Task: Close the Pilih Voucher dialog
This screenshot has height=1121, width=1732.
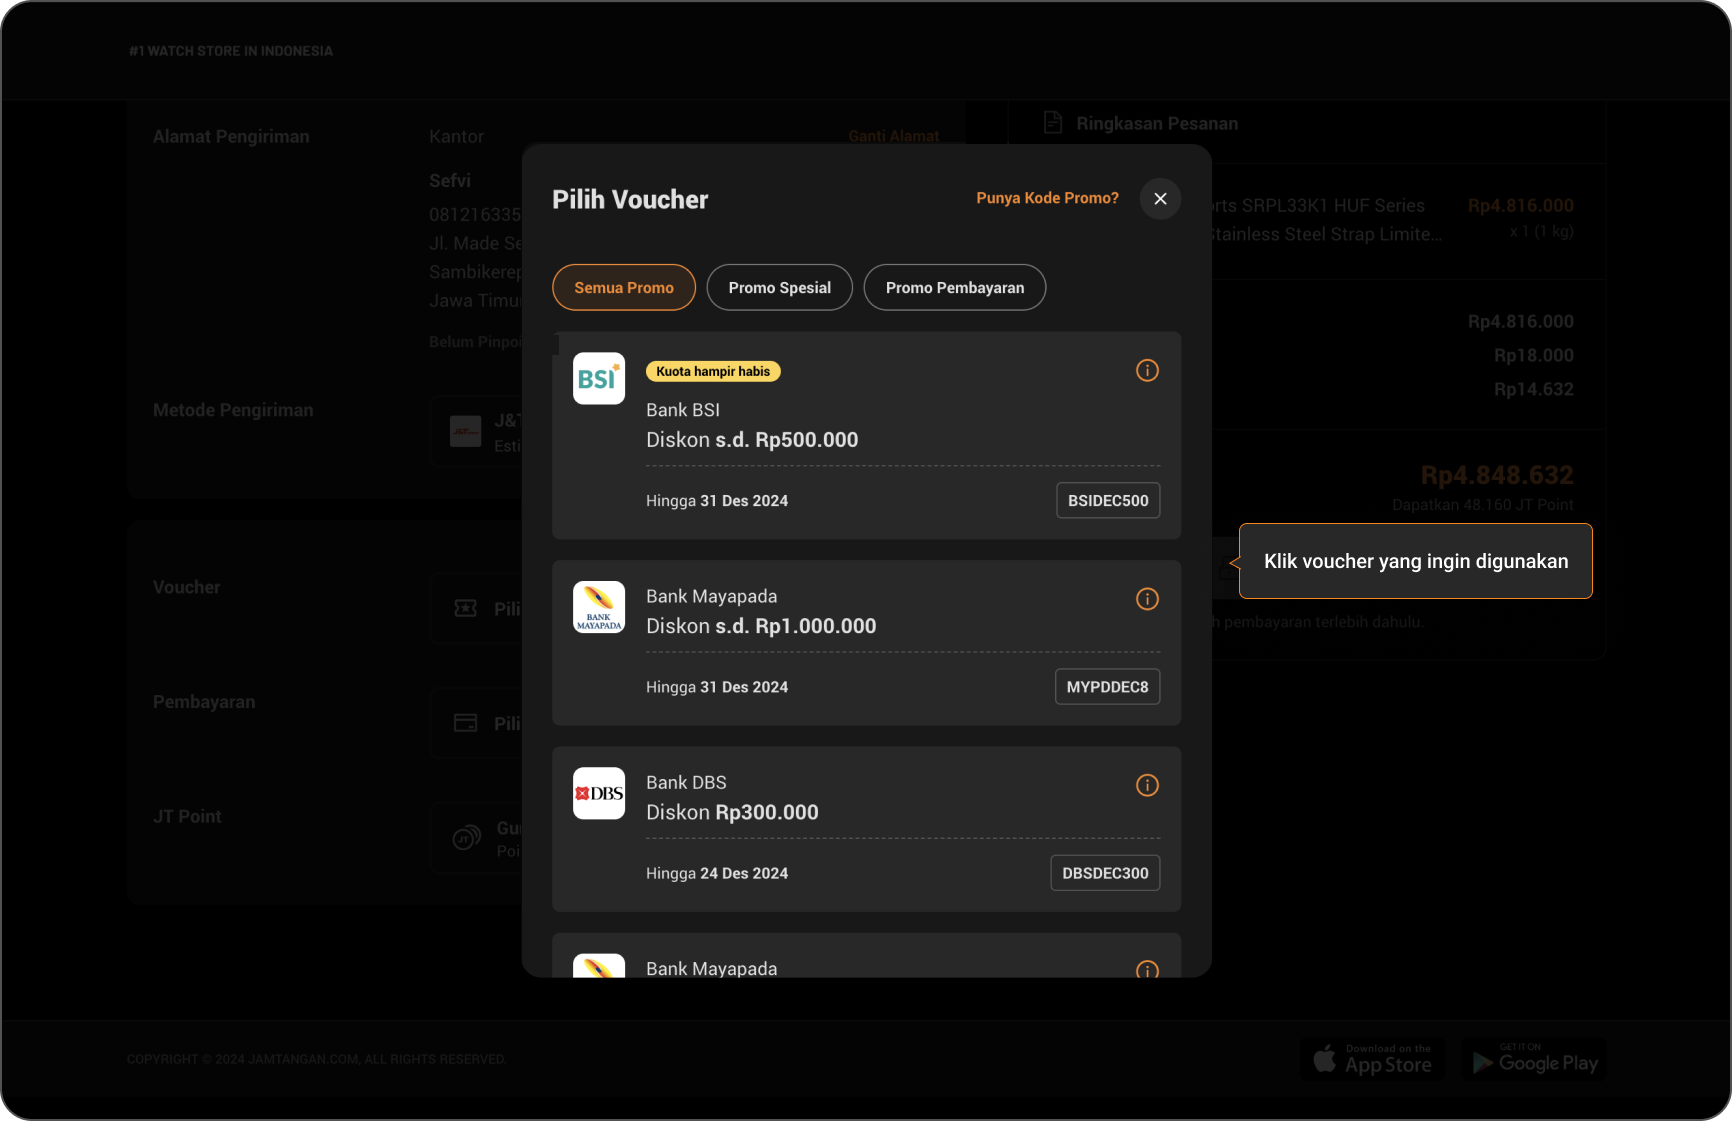Action: (1160, 199)
